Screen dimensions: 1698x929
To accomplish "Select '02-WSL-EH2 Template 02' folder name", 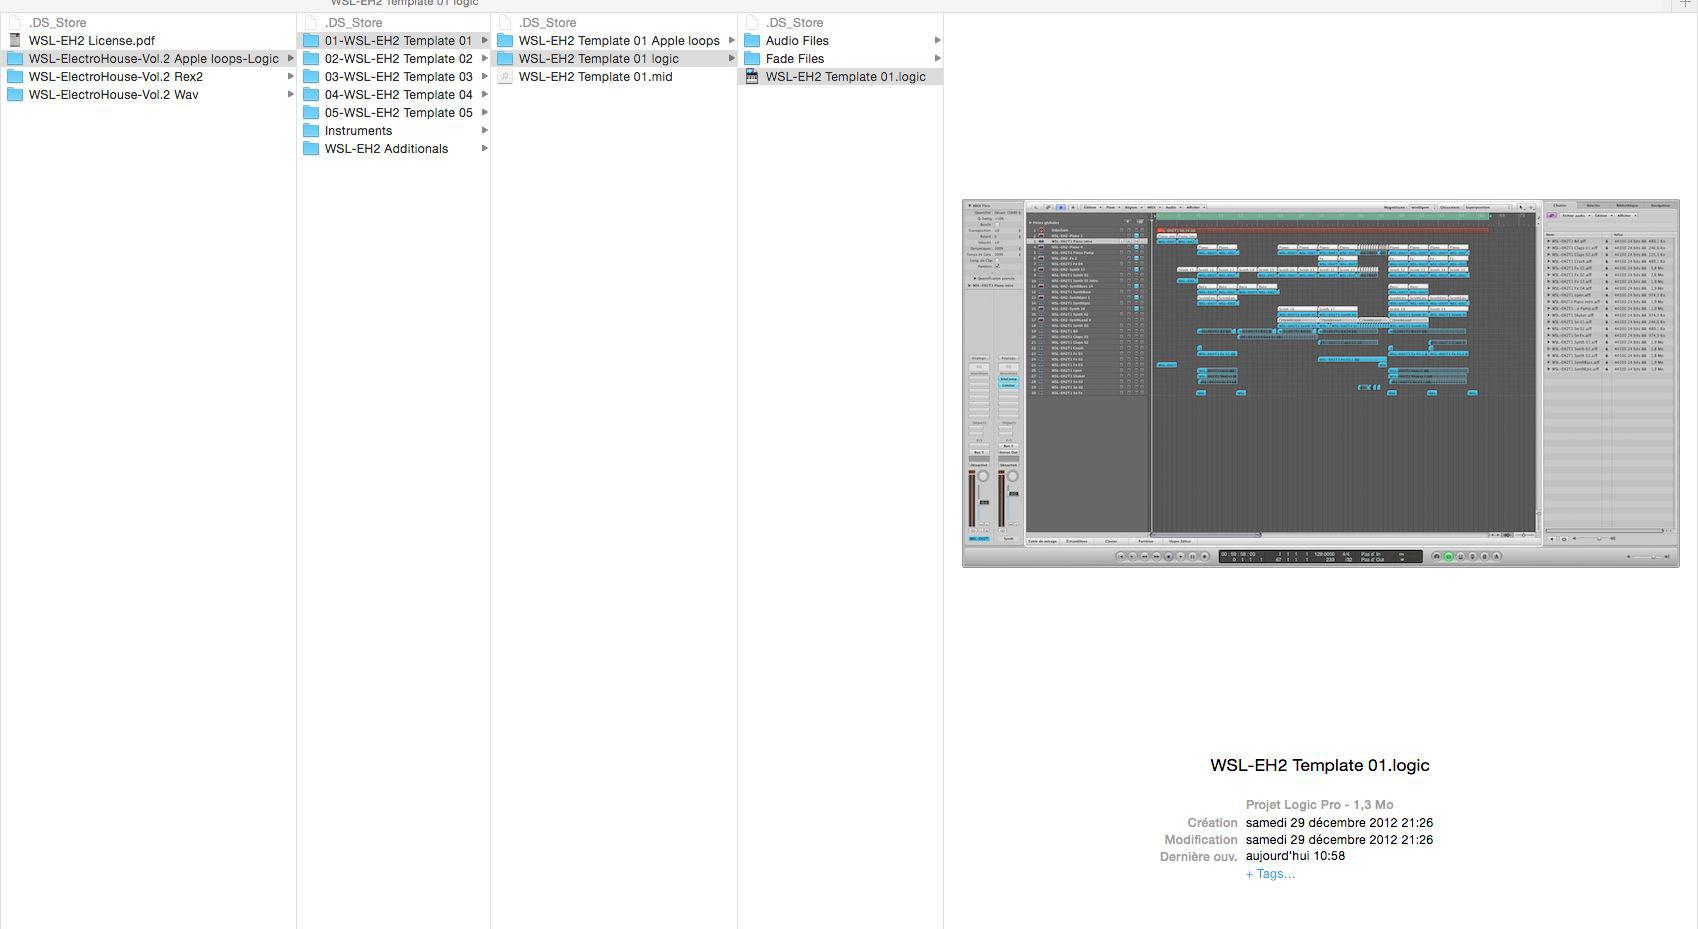I will coord(399,59).
